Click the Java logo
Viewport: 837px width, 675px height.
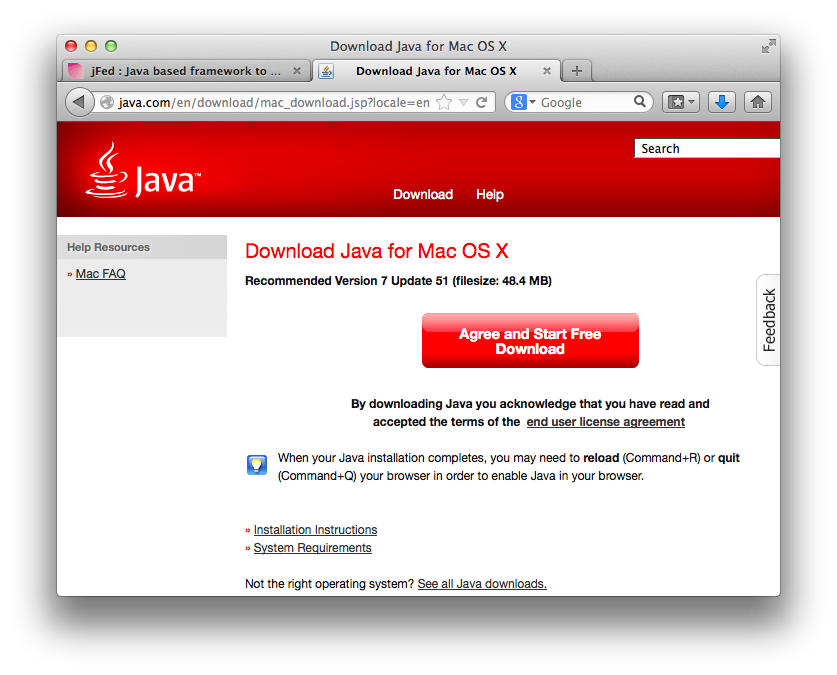point(143,170)
